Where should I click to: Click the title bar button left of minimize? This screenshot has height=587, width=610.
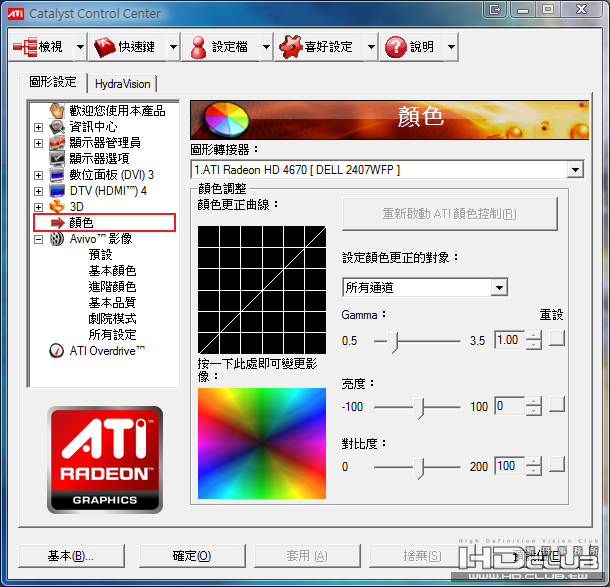(x=495, y=9)
